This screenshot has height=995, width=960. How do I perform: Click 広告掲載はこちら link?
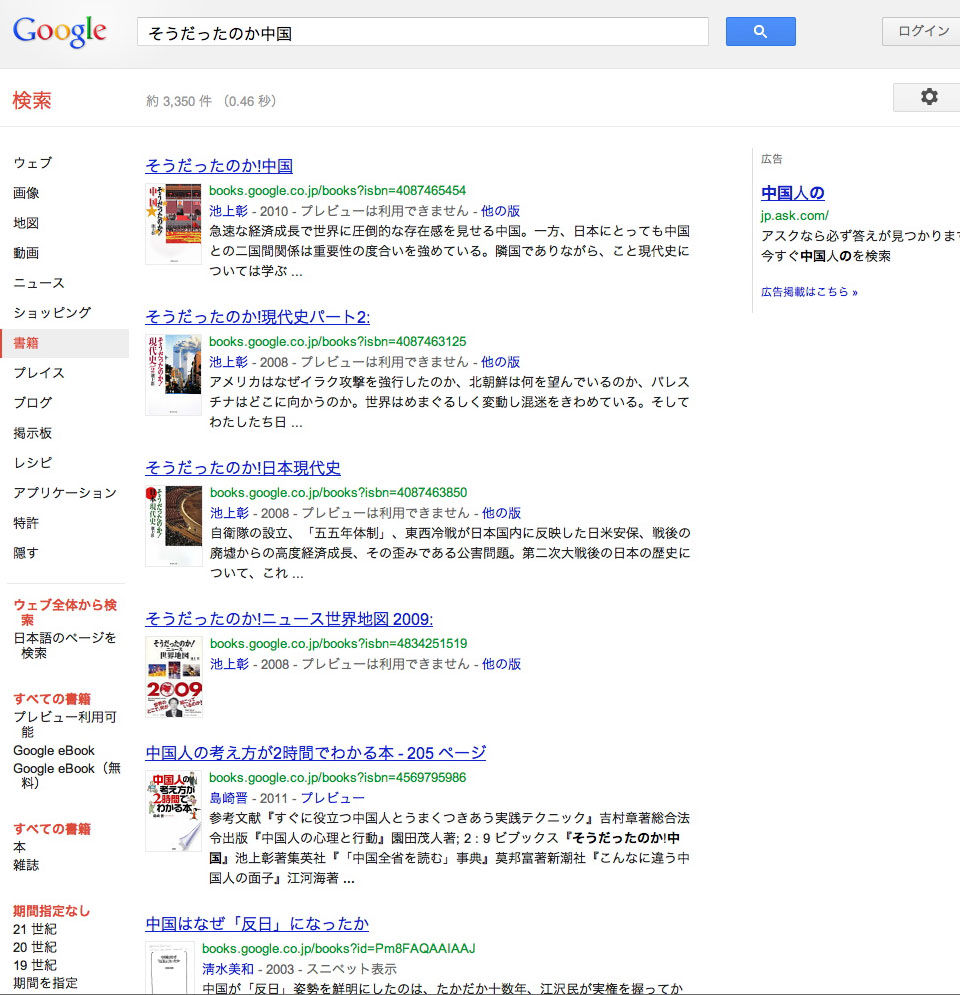point(809,292)
